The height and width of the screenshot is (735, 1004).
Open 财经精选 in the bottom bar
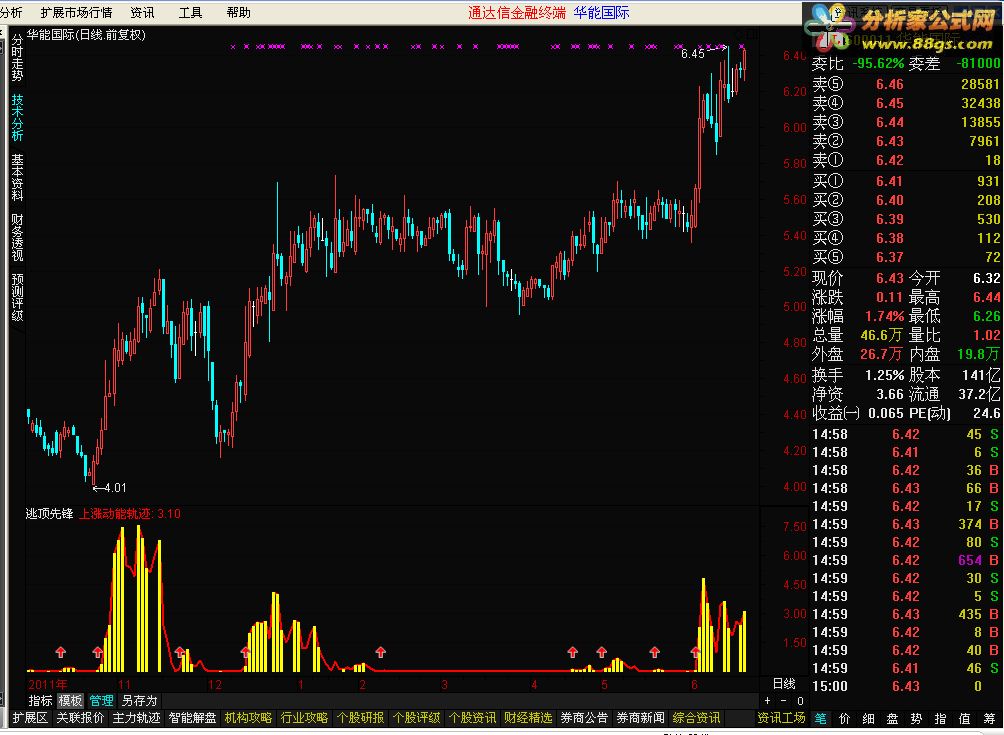[528, 718]
